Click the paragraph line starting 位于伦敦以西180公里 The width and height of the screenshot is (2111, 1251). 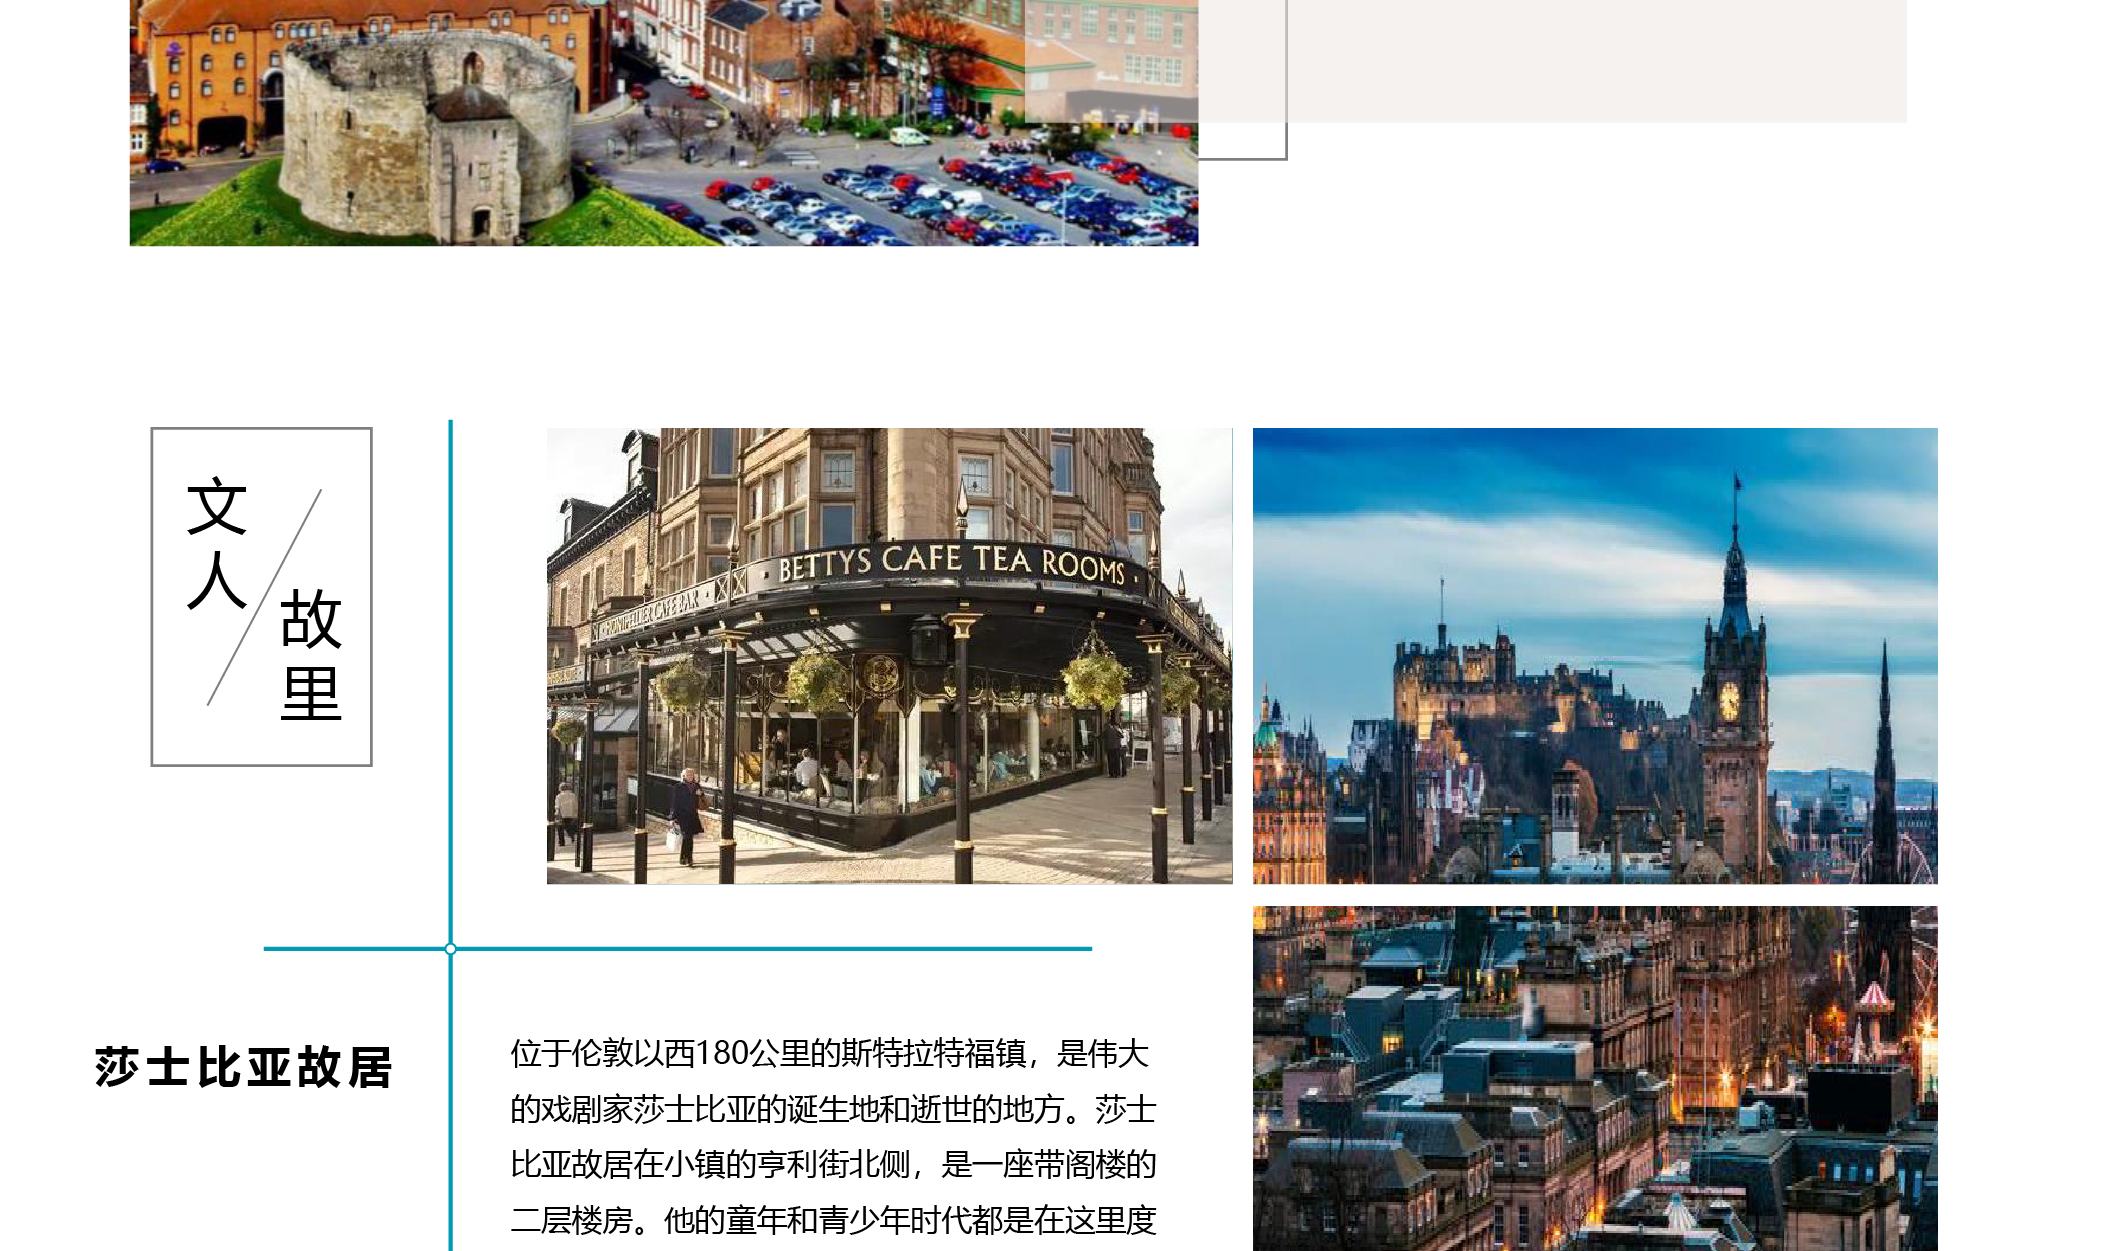tap(830, 1054)
